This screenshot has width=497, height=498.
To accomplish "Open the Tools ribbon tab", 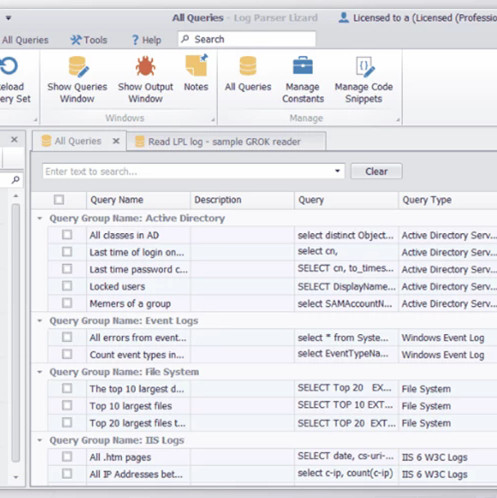I will (x=89, y=40).
